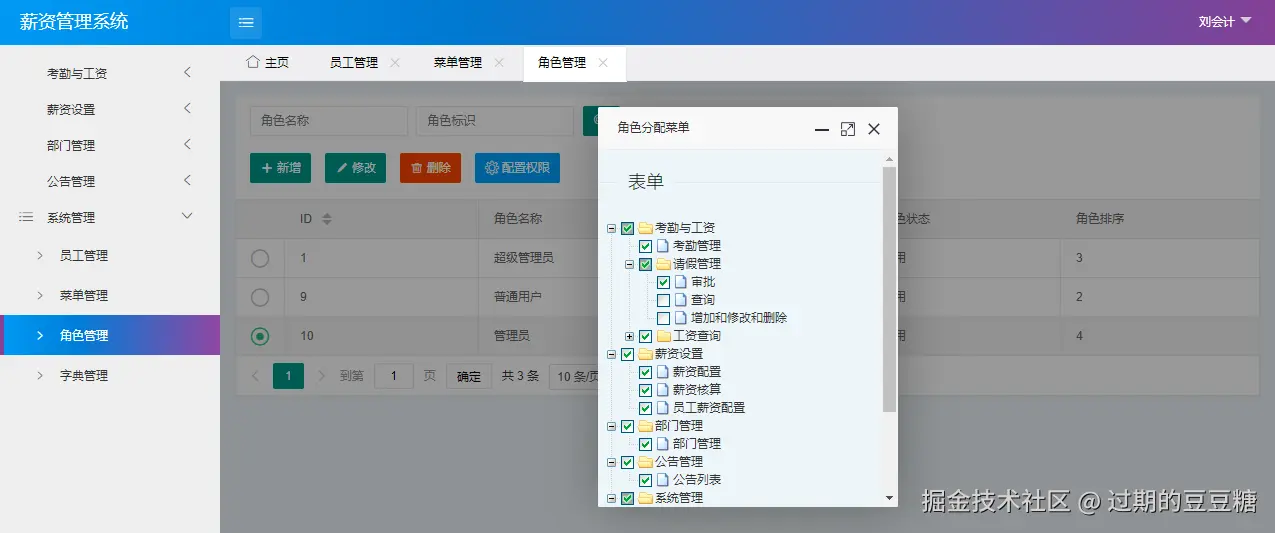Image resolution: width=1275 pixels, height=533 pixels.
Task: Maximize the 角色分配菜单 dialog
Action: pos(848,129)
